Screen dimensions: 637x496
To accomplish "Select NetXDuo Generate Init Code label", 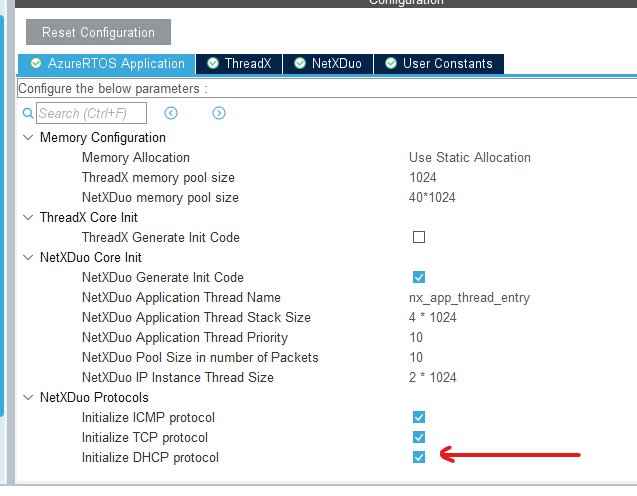I will point(162,277).
